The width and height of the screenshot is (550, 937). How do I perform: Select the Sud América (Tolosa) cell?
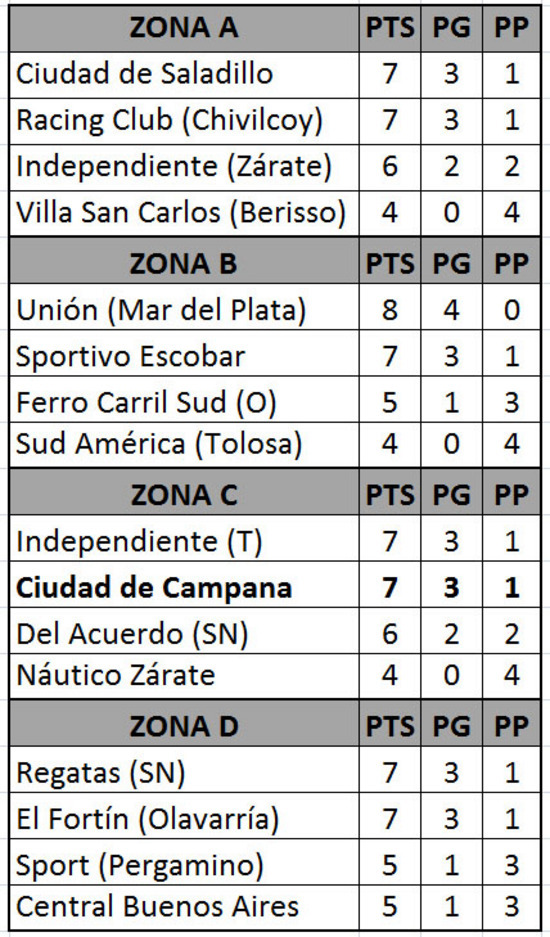184,445
